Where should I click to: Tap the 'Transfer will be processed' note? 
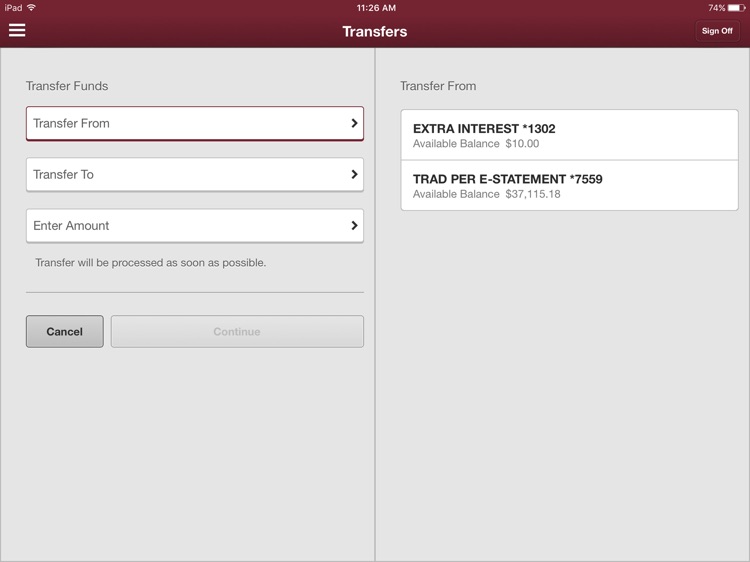(151, 263)
